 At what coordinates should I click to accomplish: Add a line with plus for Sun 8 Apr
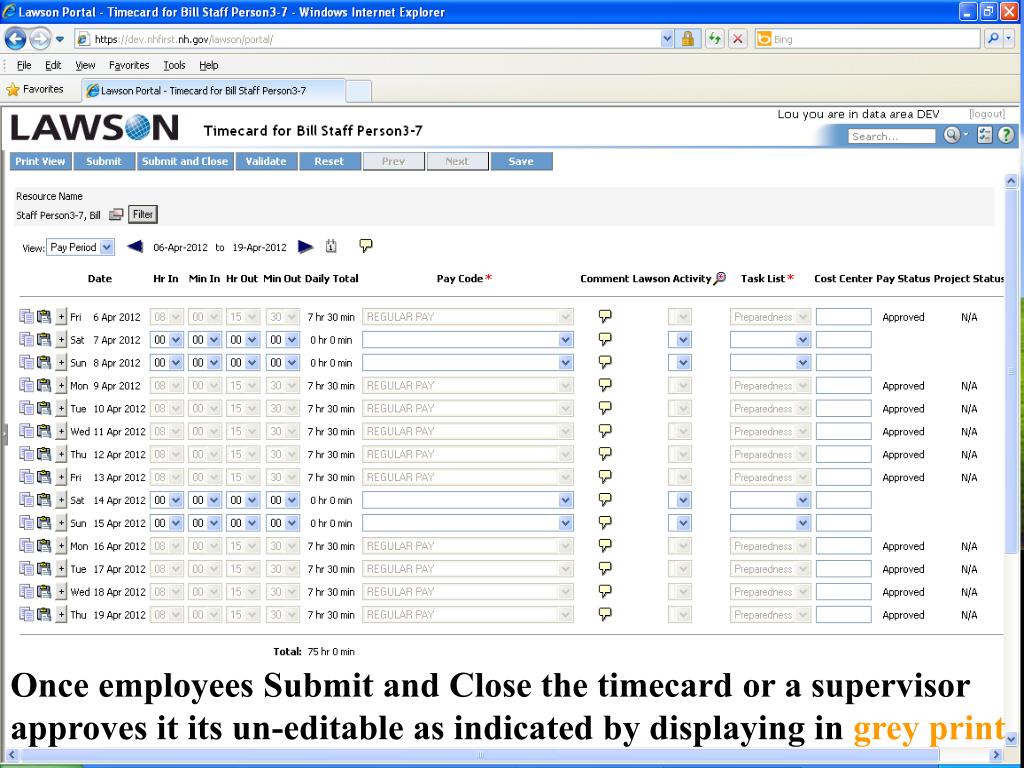(x=61, y=362)
